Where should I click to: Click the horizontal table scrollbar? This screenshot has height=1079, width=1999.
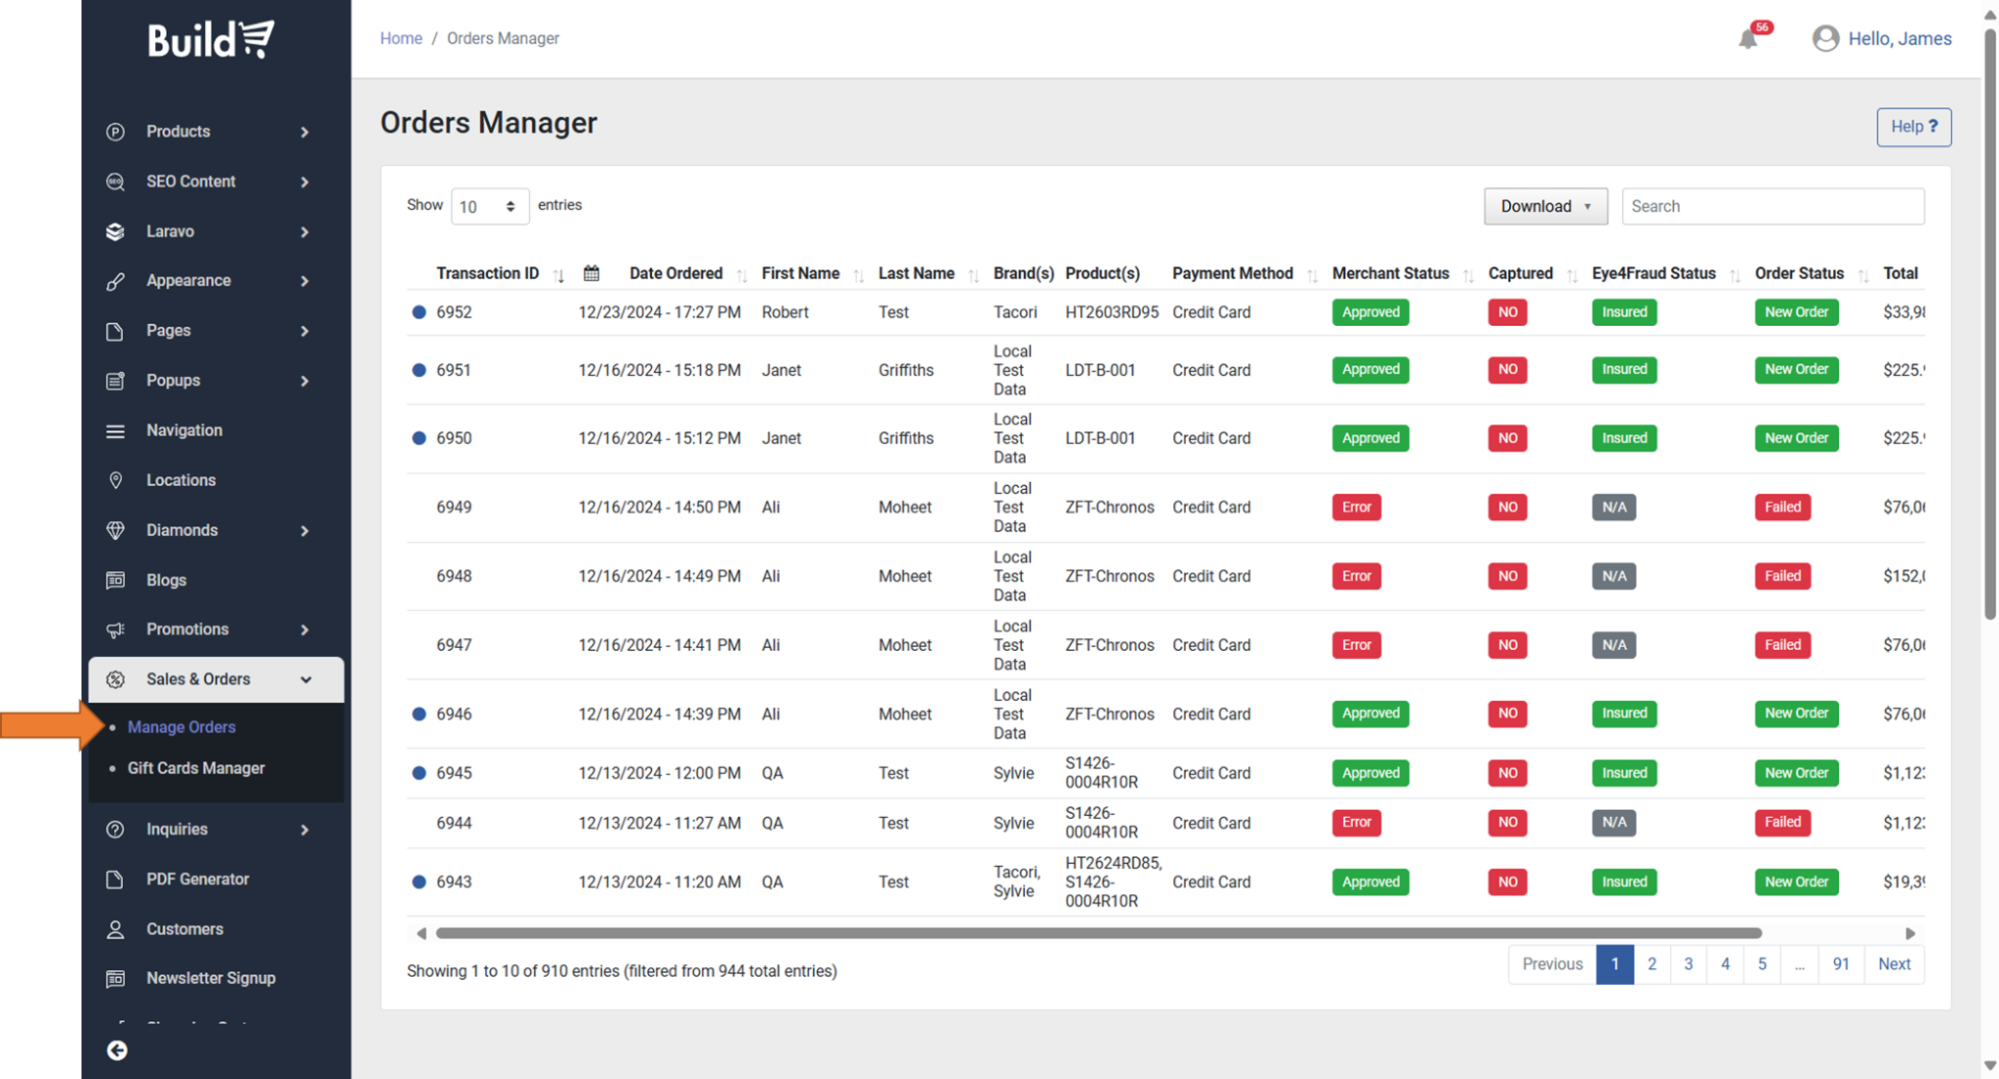click(x=1098, y=933)
